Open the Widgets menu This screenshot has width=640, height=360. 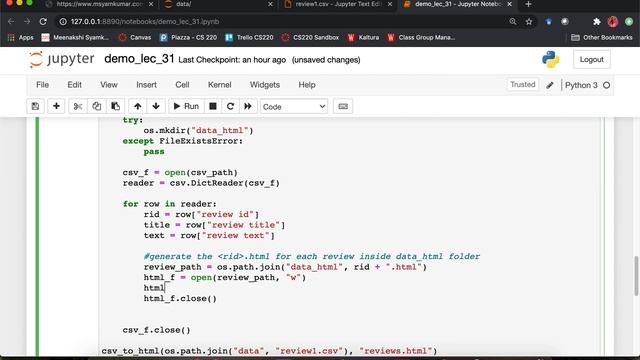tap(265, 85)
